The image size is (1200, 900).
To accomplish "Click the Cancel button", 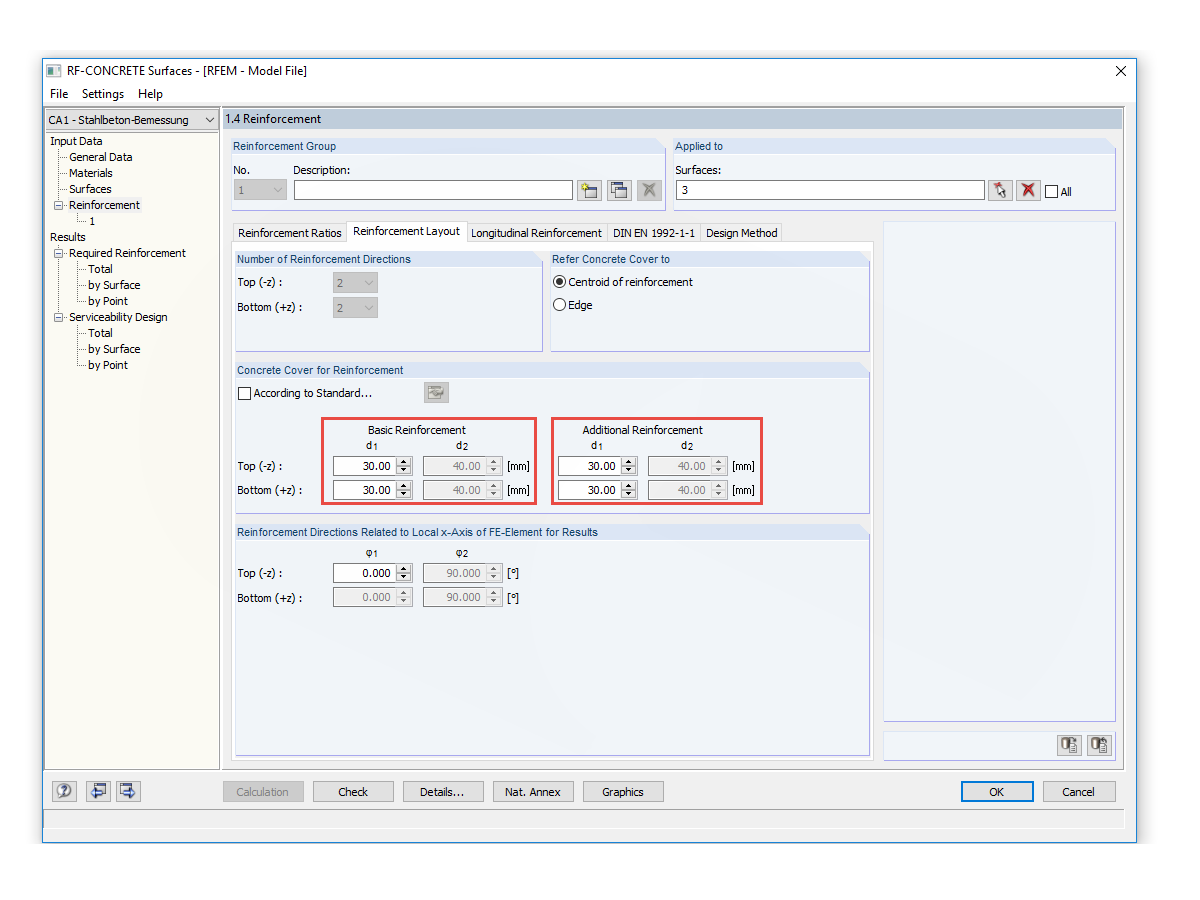I will coord(1079,792).
